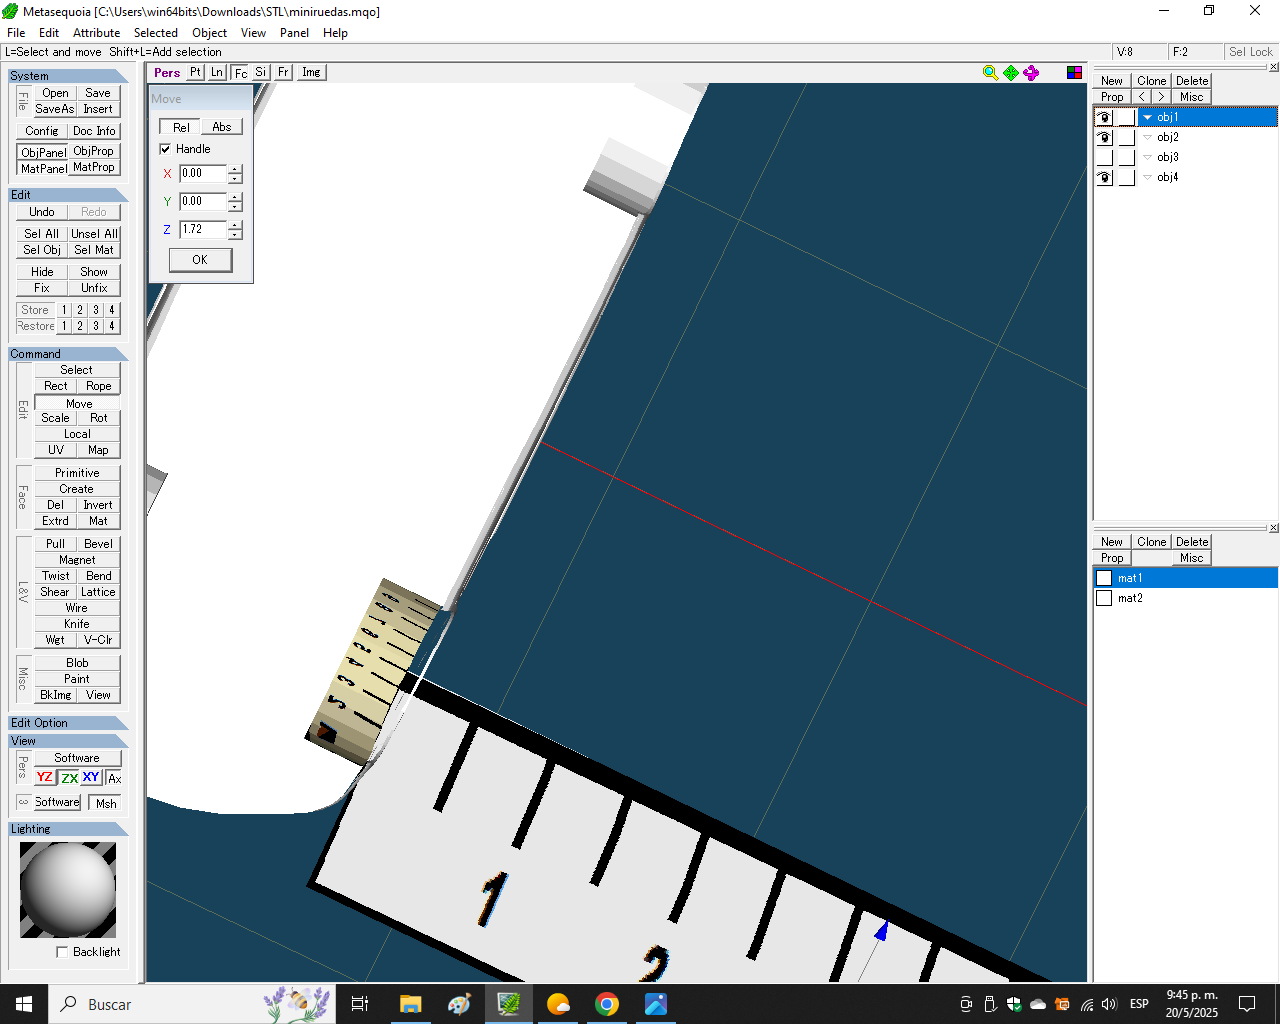This screenshot has height=1024, width=1280.
Task: Click the mat1 material color swatch
Action: pyautogui.click(x=1104, y=578)
